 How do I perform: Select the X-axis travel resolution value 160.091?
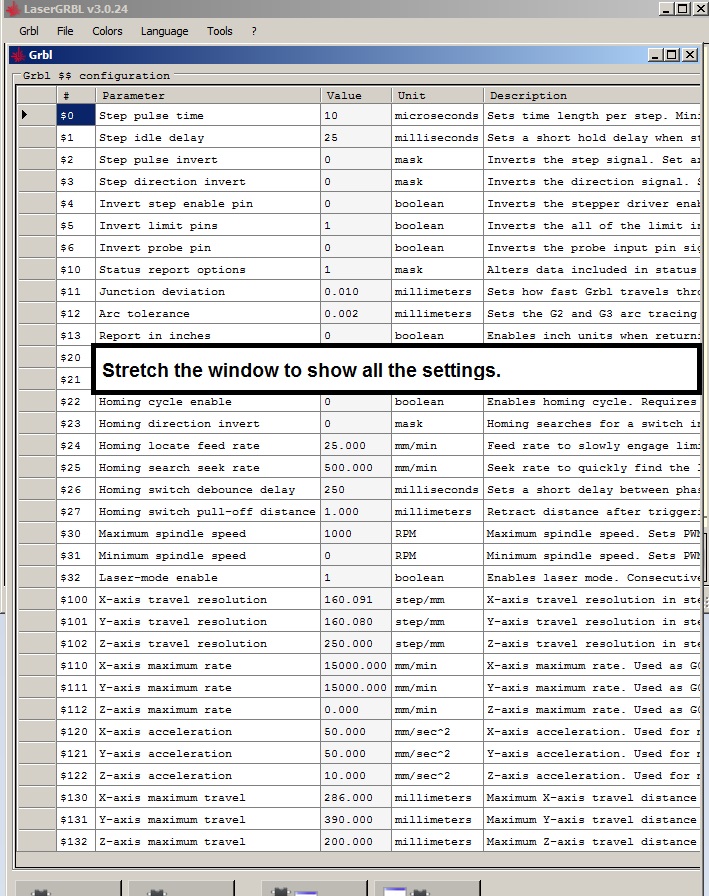(x=356, y=600)
